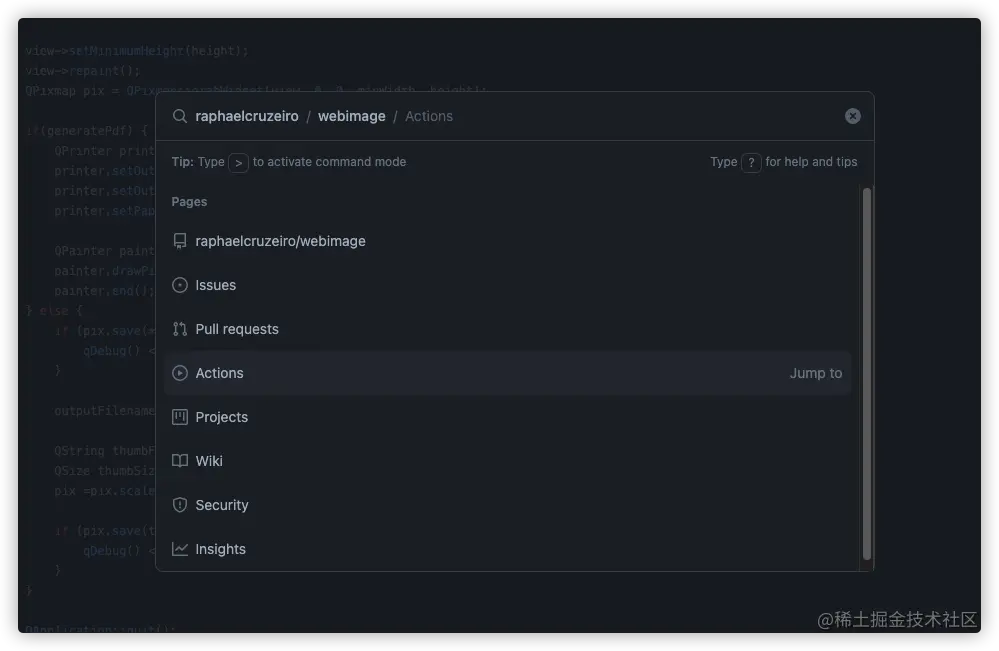Click the Actions play icon
Image resolution: width=999 pixels, height=651 pixels.
[180, 373]
